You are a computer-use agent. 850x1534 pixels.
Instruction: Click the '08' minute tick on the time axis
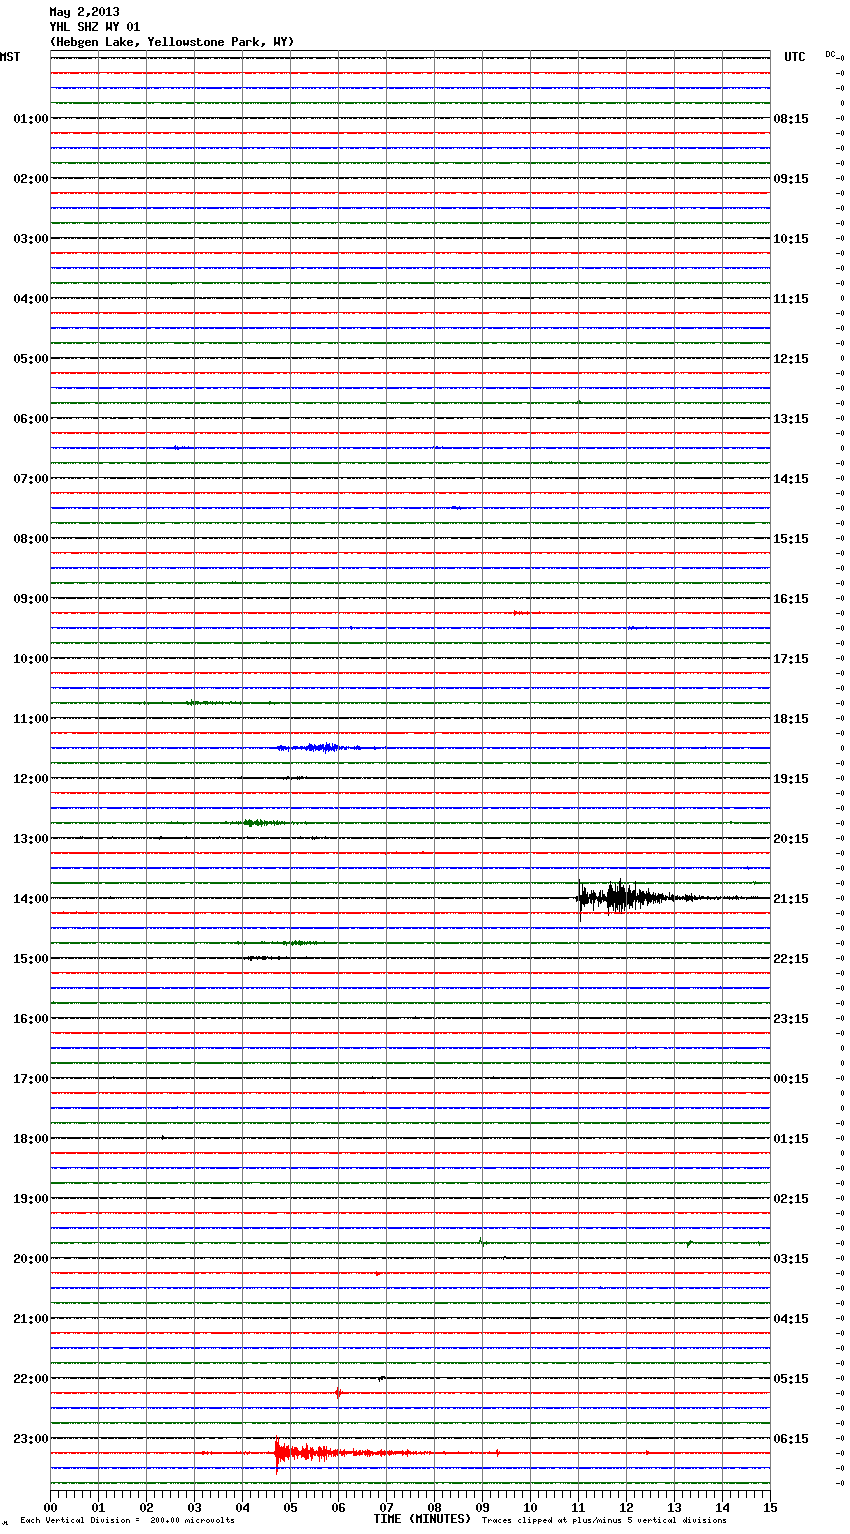click(x=434, y=1507)
